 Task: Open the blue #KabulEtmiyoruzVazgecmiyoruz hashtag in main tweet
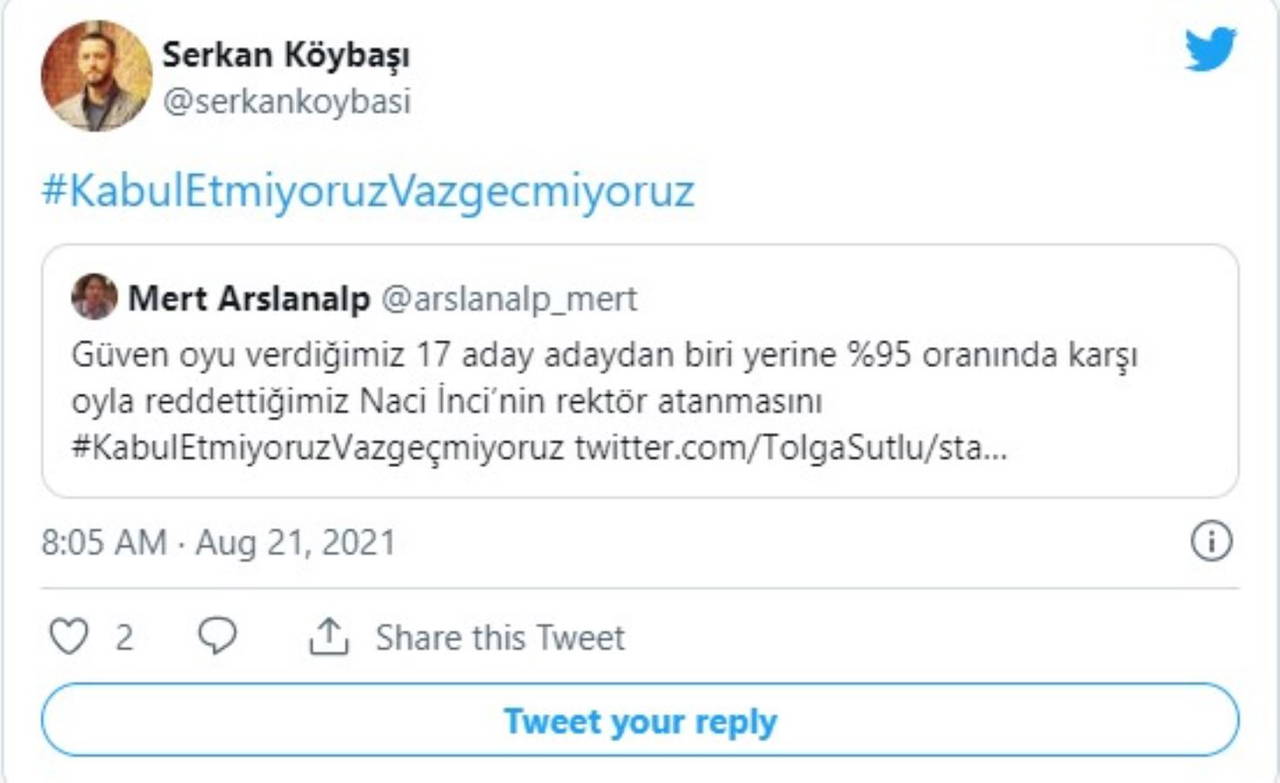[367, 191]
